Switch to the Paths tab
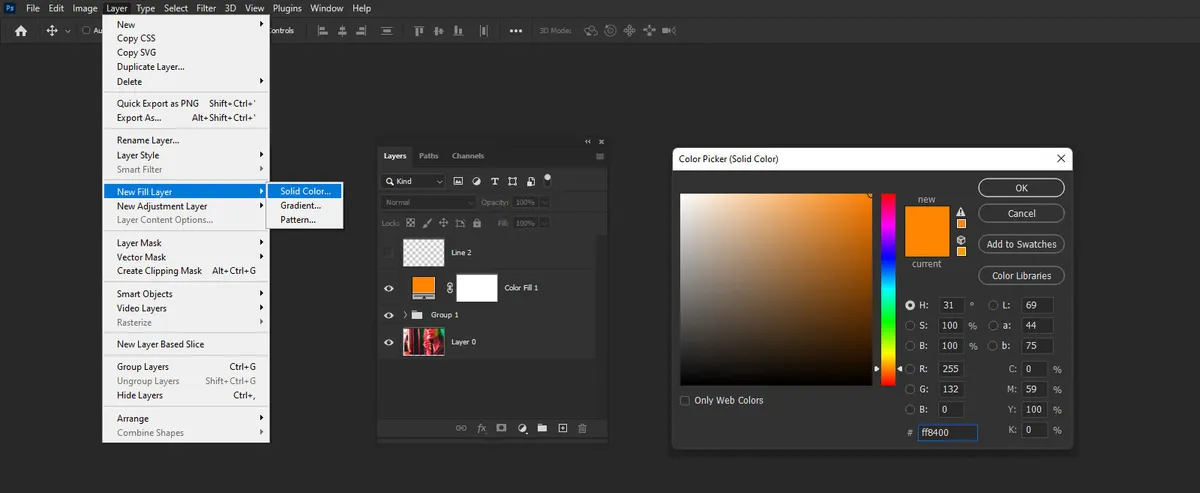Viewport: 1200px width, 493px height. tap(429, 156)
